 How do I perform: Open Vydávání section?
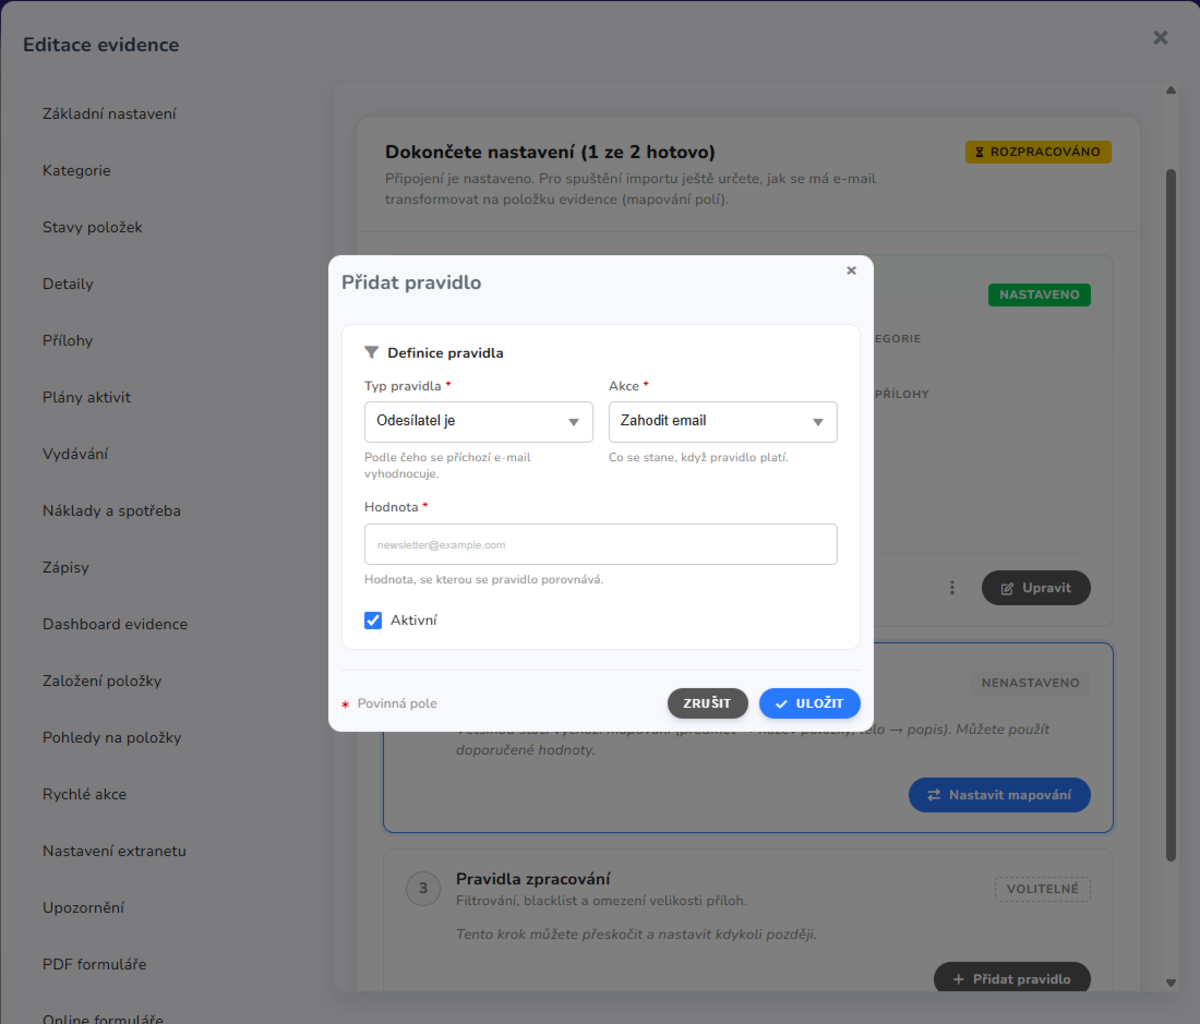point(75,454)
